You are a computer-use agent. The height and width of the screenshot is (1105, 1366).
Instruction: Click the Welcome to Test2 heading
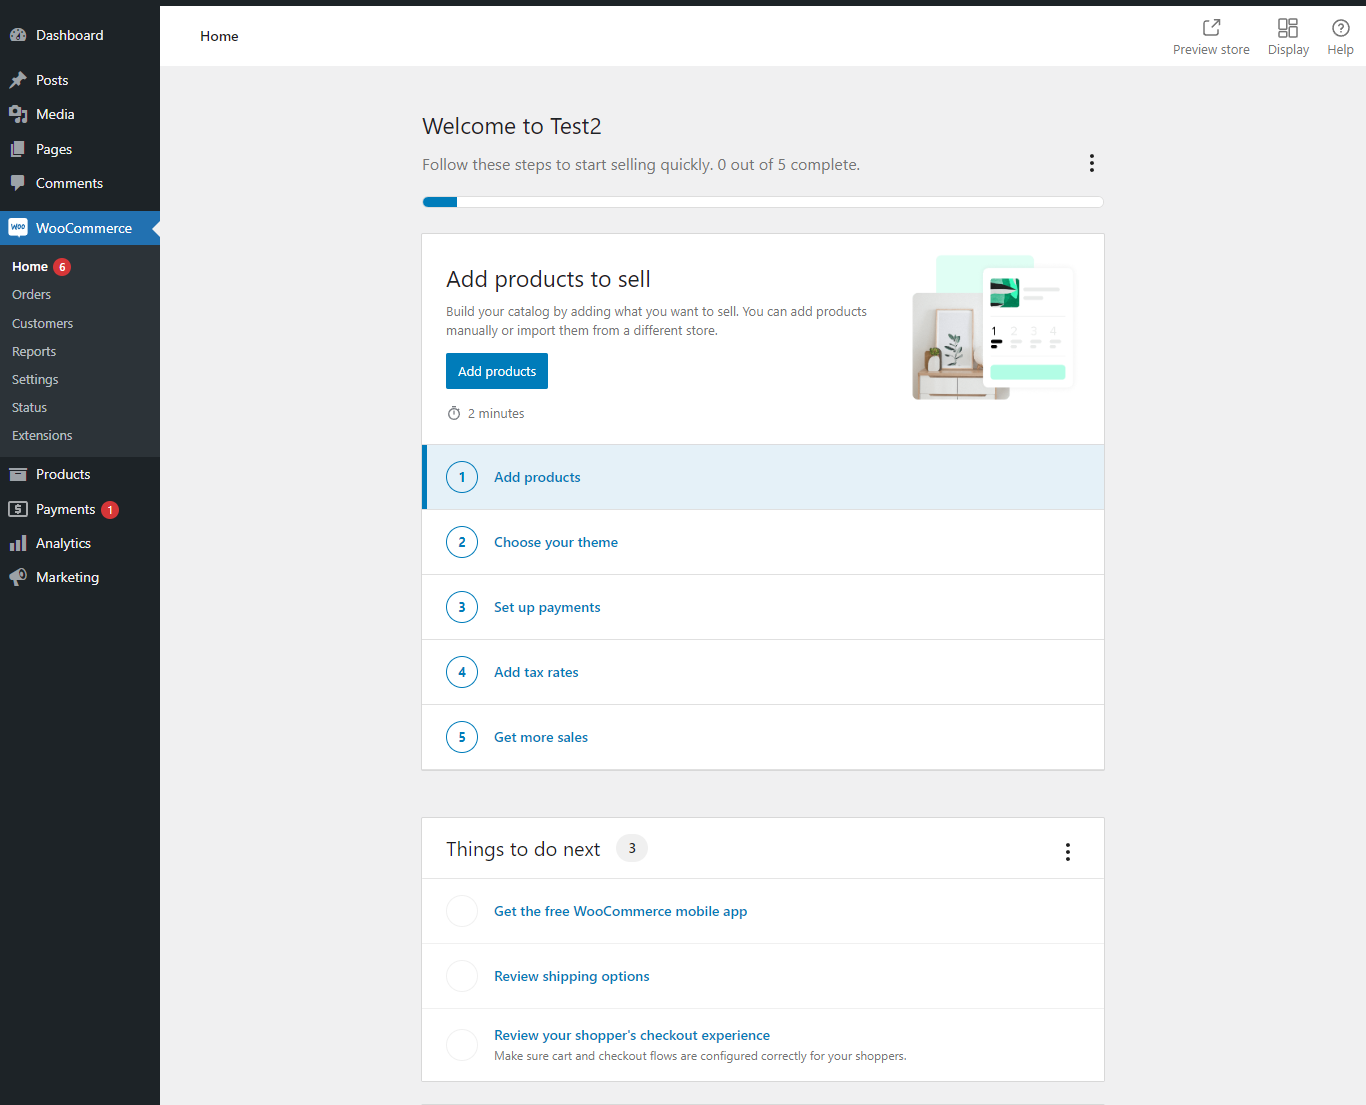pyautogui.click(x=512, y=126)
